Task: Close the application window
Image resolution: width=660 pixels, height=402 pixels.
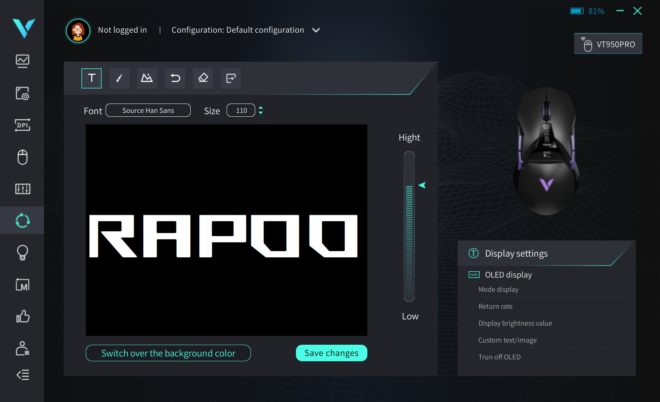Action: (638, 11)
